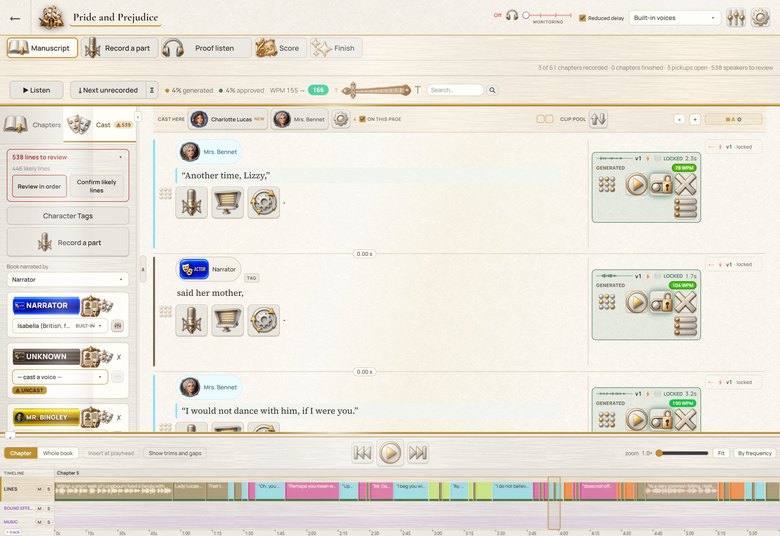Skip to previous in the transport
This screenshot has width=780, height=536.
coord(362,453)
